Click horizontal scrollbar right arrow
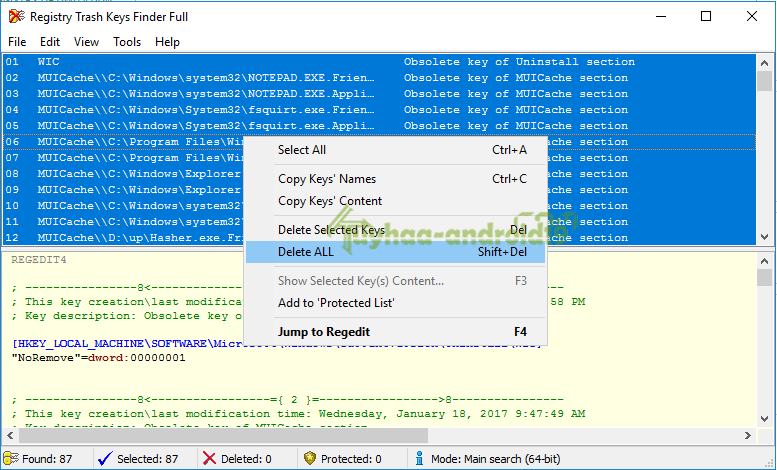The height and width of the screenshot is (470, 777). coord(748,435)
